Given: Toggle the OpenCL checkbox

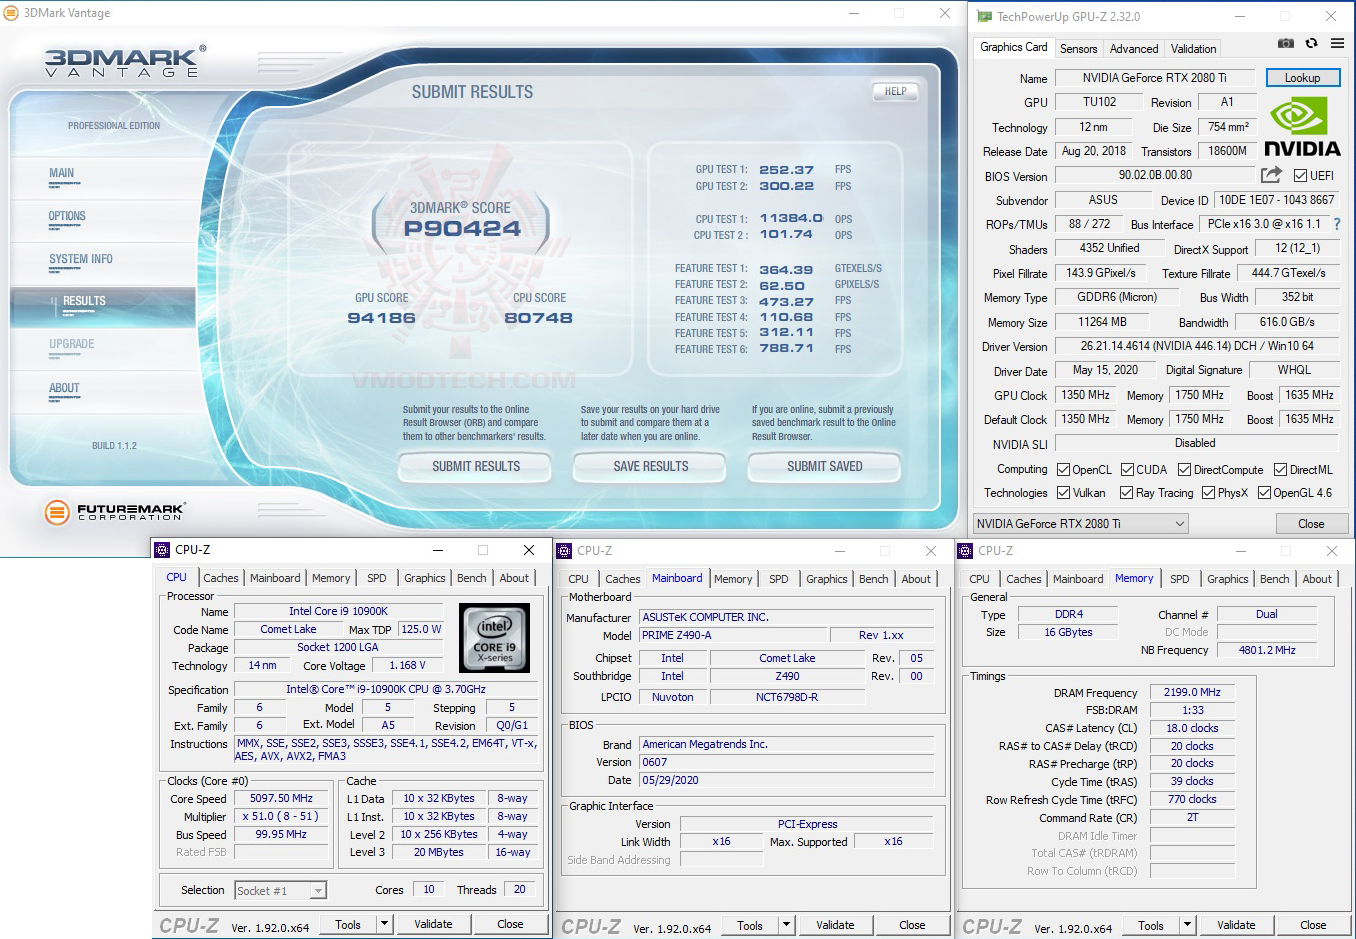Looking at the screenshot, I should (1061, 468).
